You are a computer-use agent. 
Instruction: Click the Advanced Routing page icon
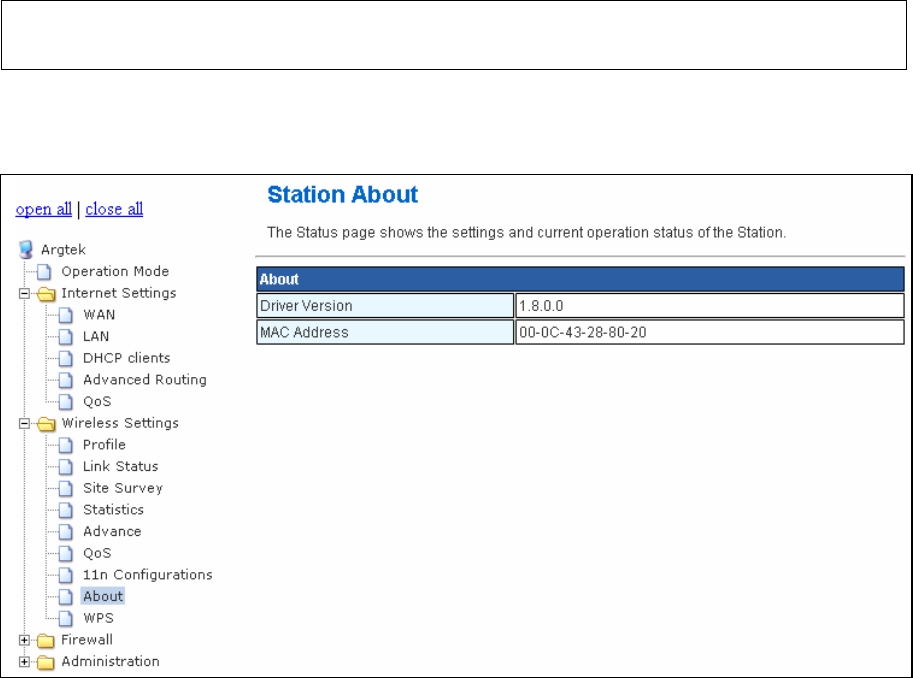pos(66,380)
